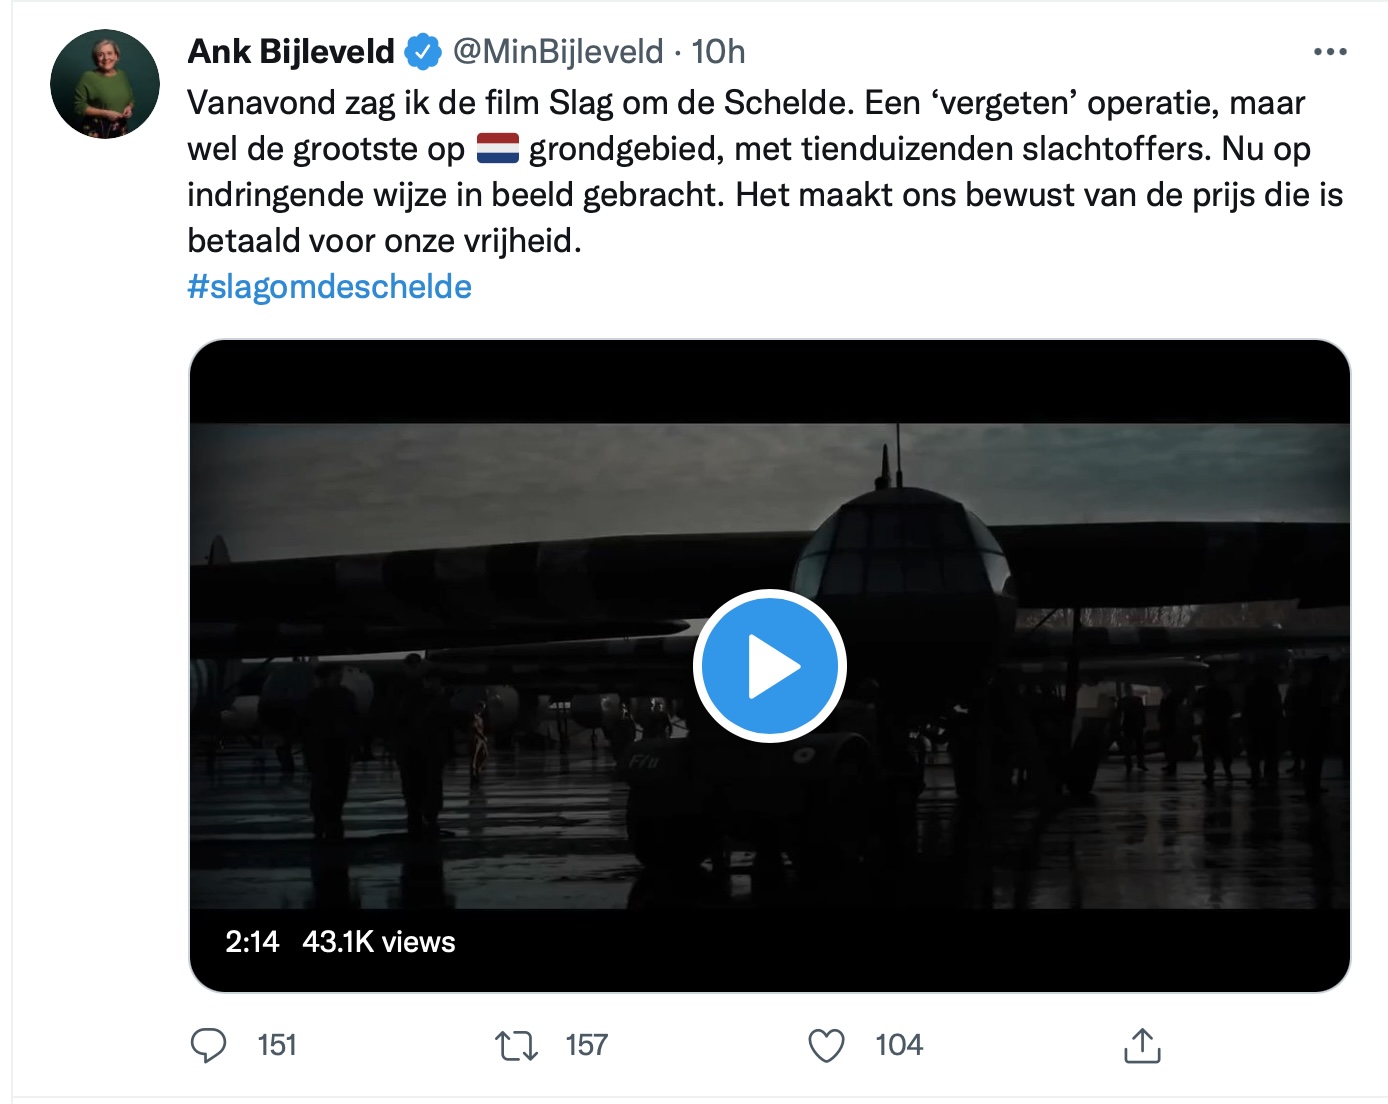Open the three-dot more options menu
Screen dimensions: 1388x1104
(1330, 52)
